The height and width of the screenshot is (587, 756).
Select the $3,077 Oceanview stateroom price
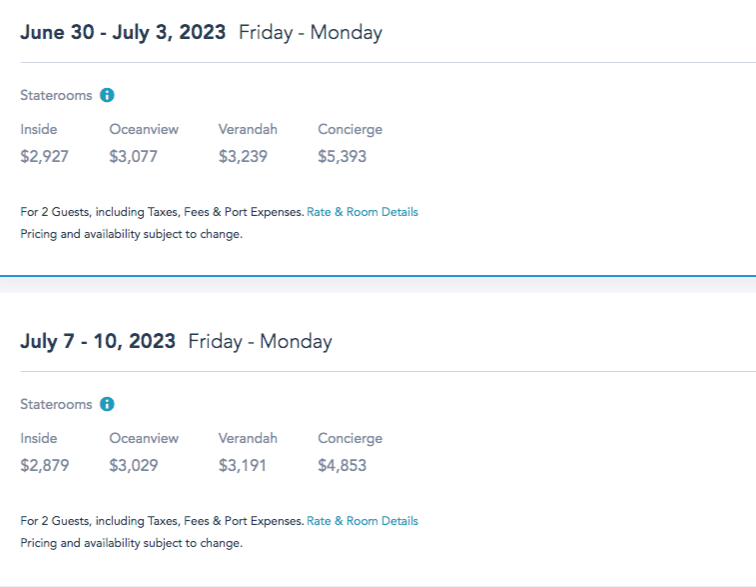(133, 156)
